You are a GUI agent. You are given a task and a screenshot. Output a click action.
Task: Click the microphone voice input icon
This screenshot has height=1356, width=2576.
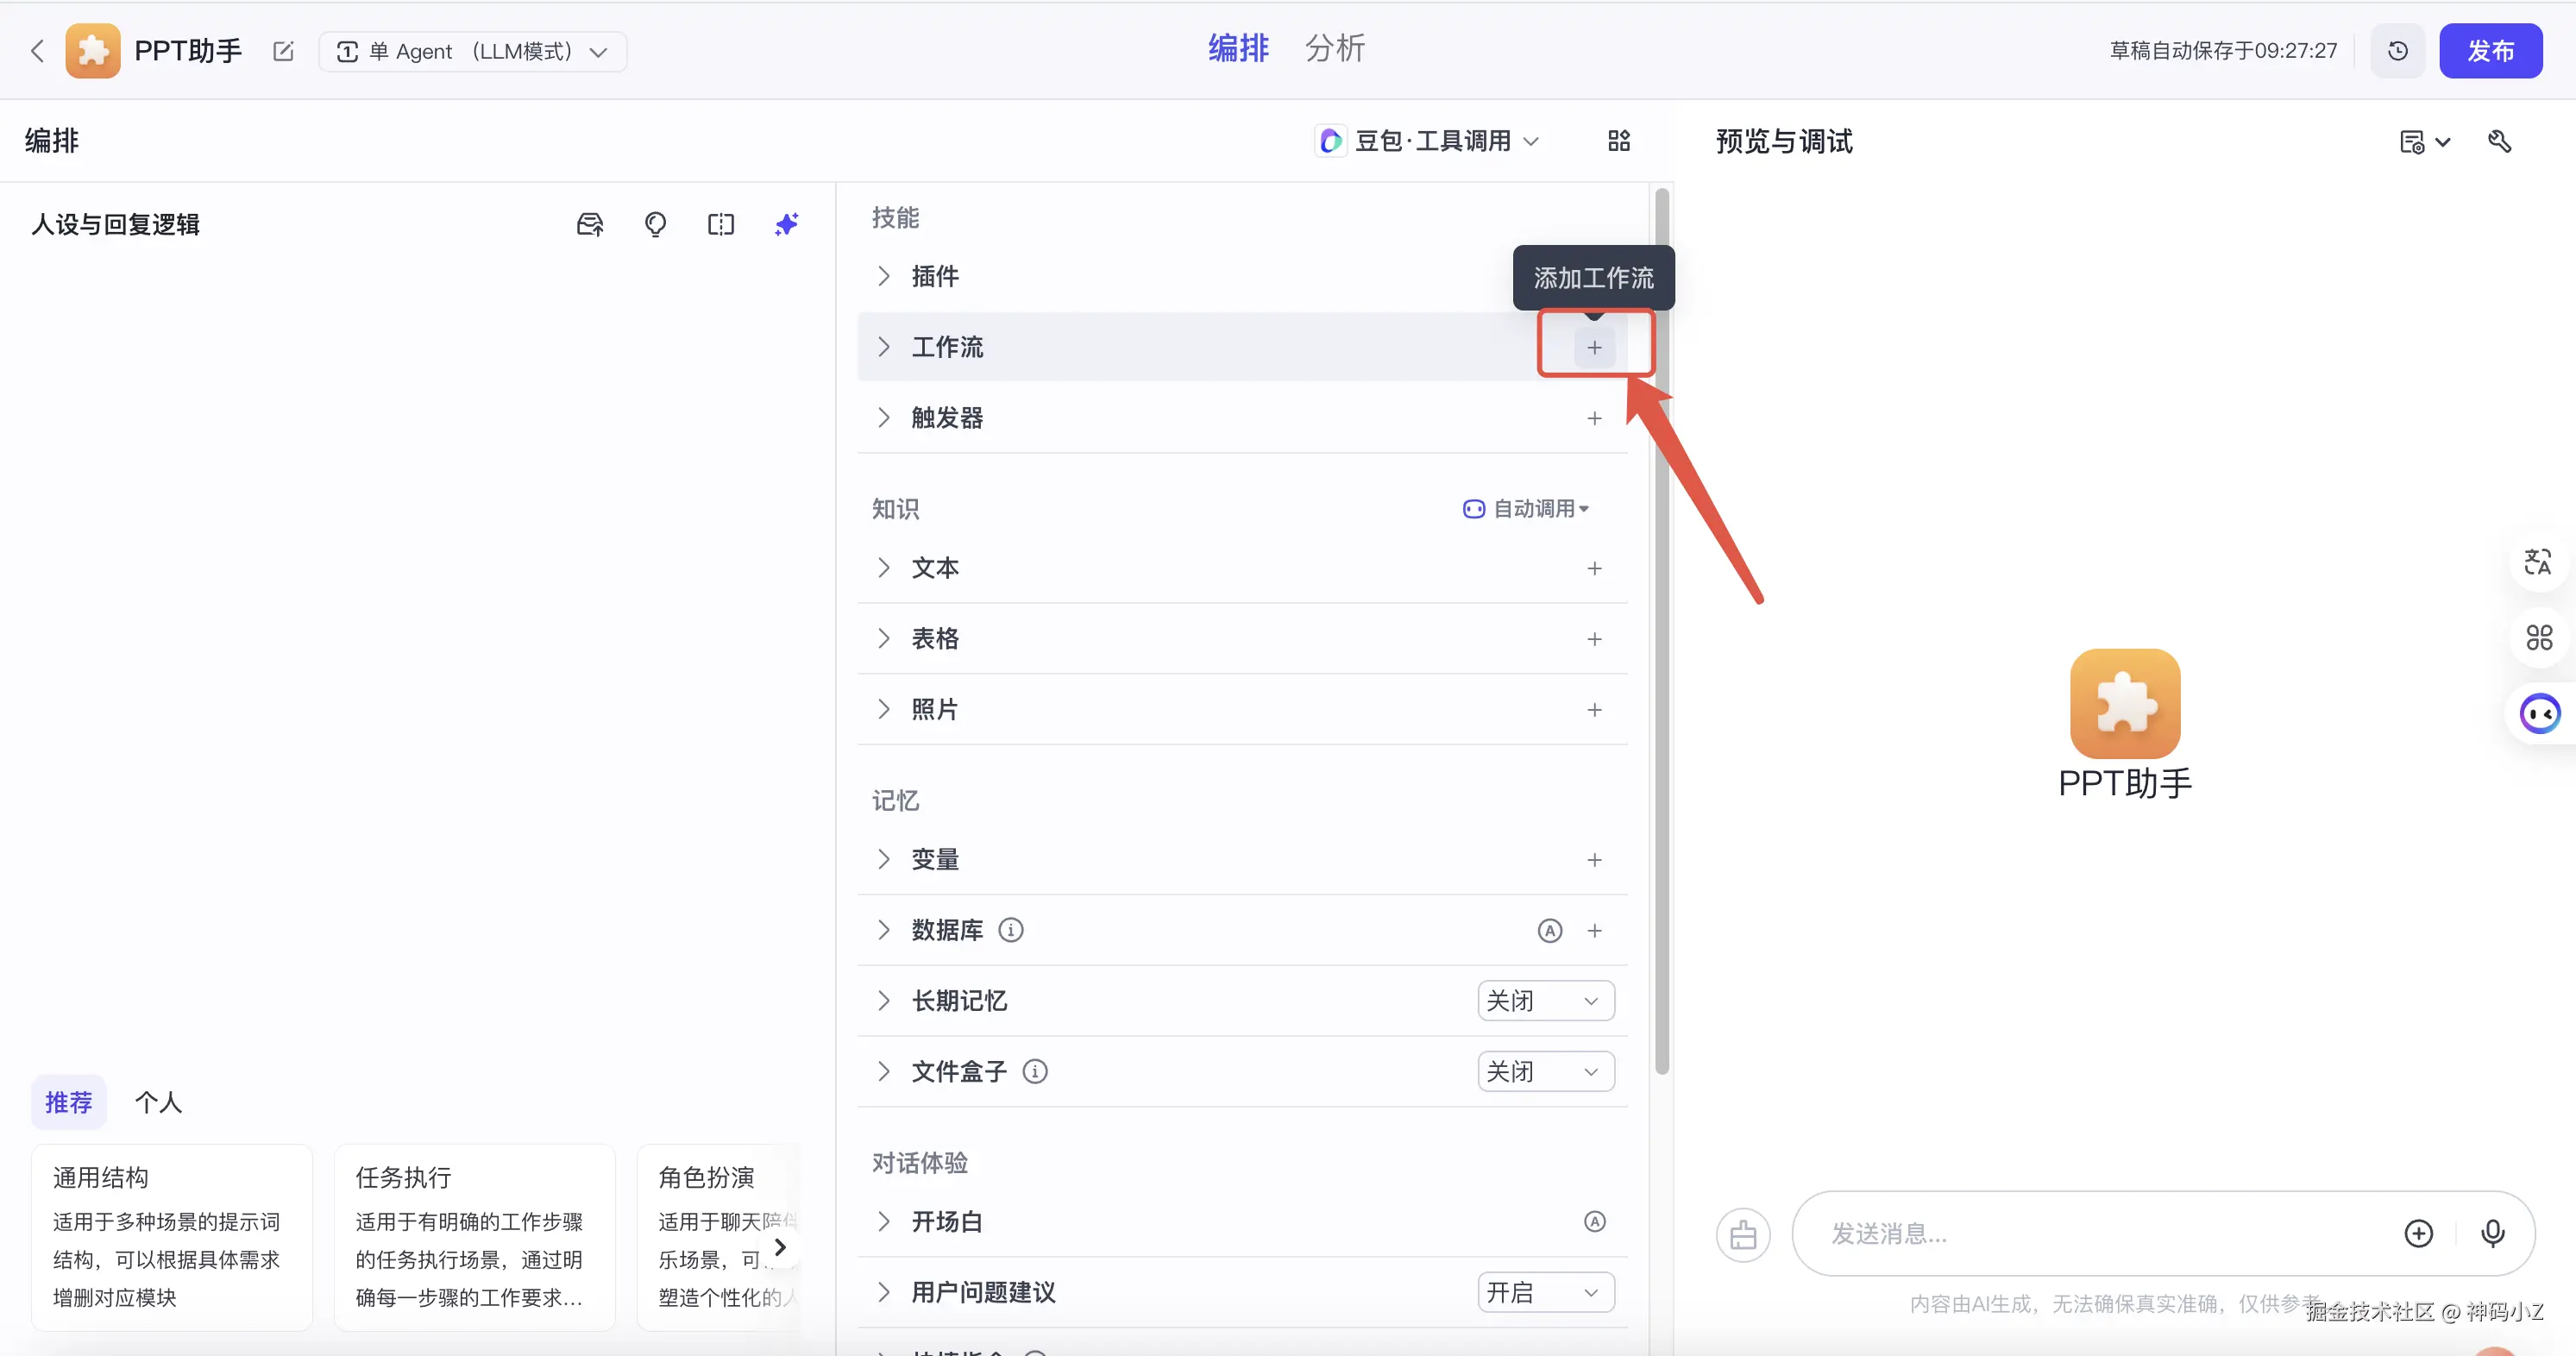click(x=2493, y=1233)
